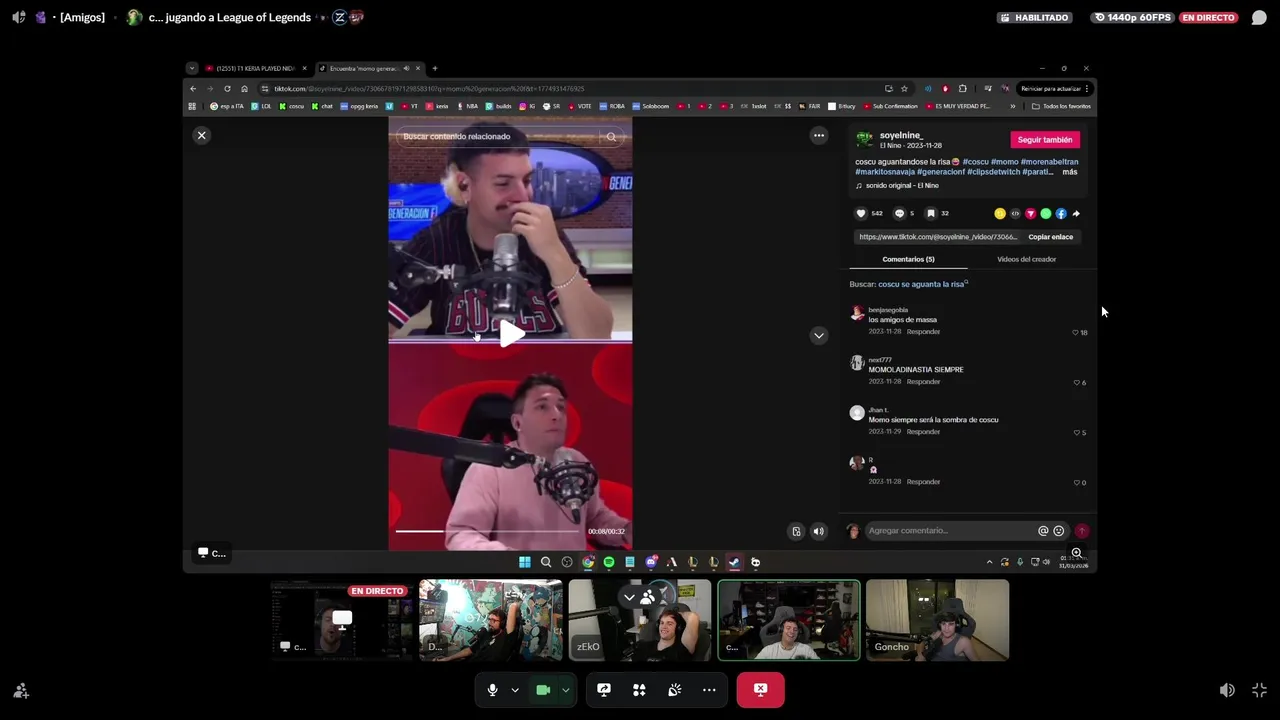The height and width of the screenshot is (720, 1280).
Task: Open microphone options dropdown arrow
Action: [x=515, y=689]
